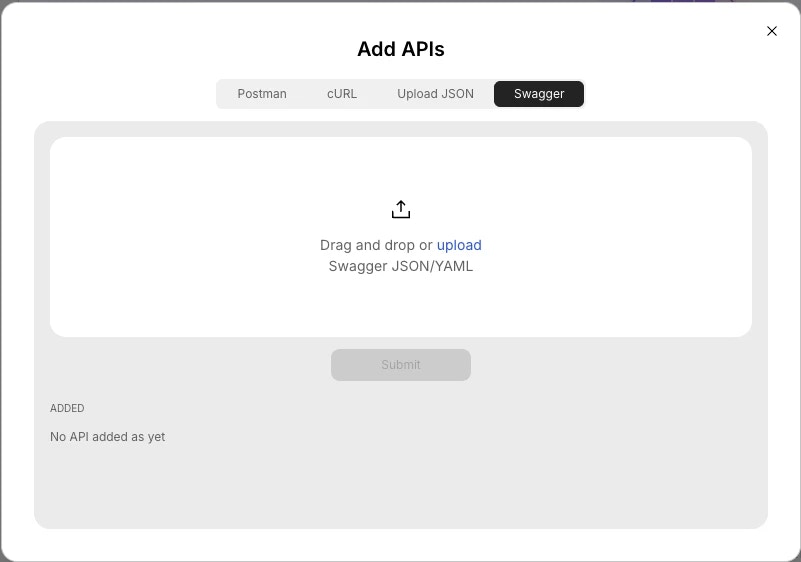Viewport: 801px width, 562px height.
Task: Click the blue upload link
Action: coord(459,245)
